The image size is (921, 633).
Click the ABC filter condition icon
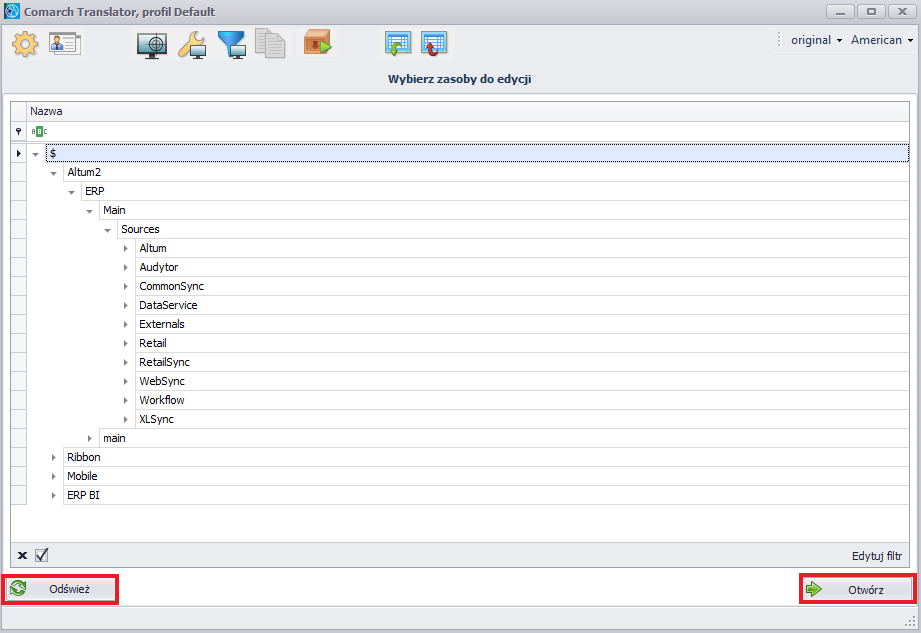pos(39,132)
